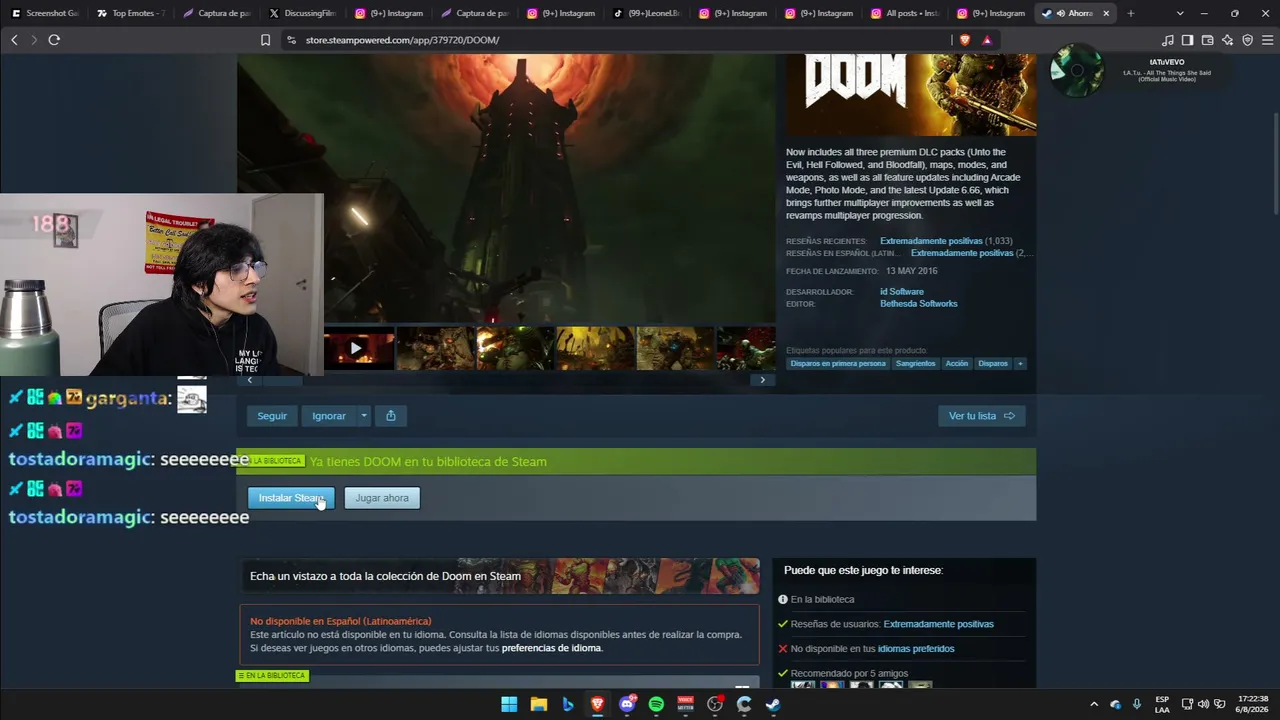Click the address bar URL field
Viewport: 1280px width, 720px height.
(620, 40)
